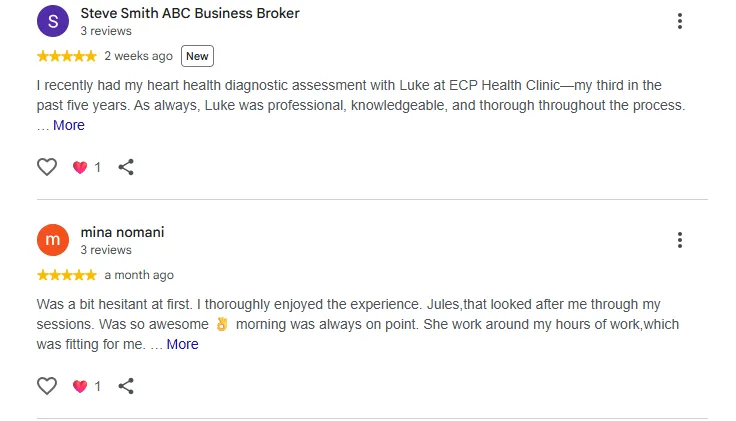The height and width of the screenshot is (421, 736).
Task: Click the pink heart reaction on mina's review
Action: click(x=80, y=386)
